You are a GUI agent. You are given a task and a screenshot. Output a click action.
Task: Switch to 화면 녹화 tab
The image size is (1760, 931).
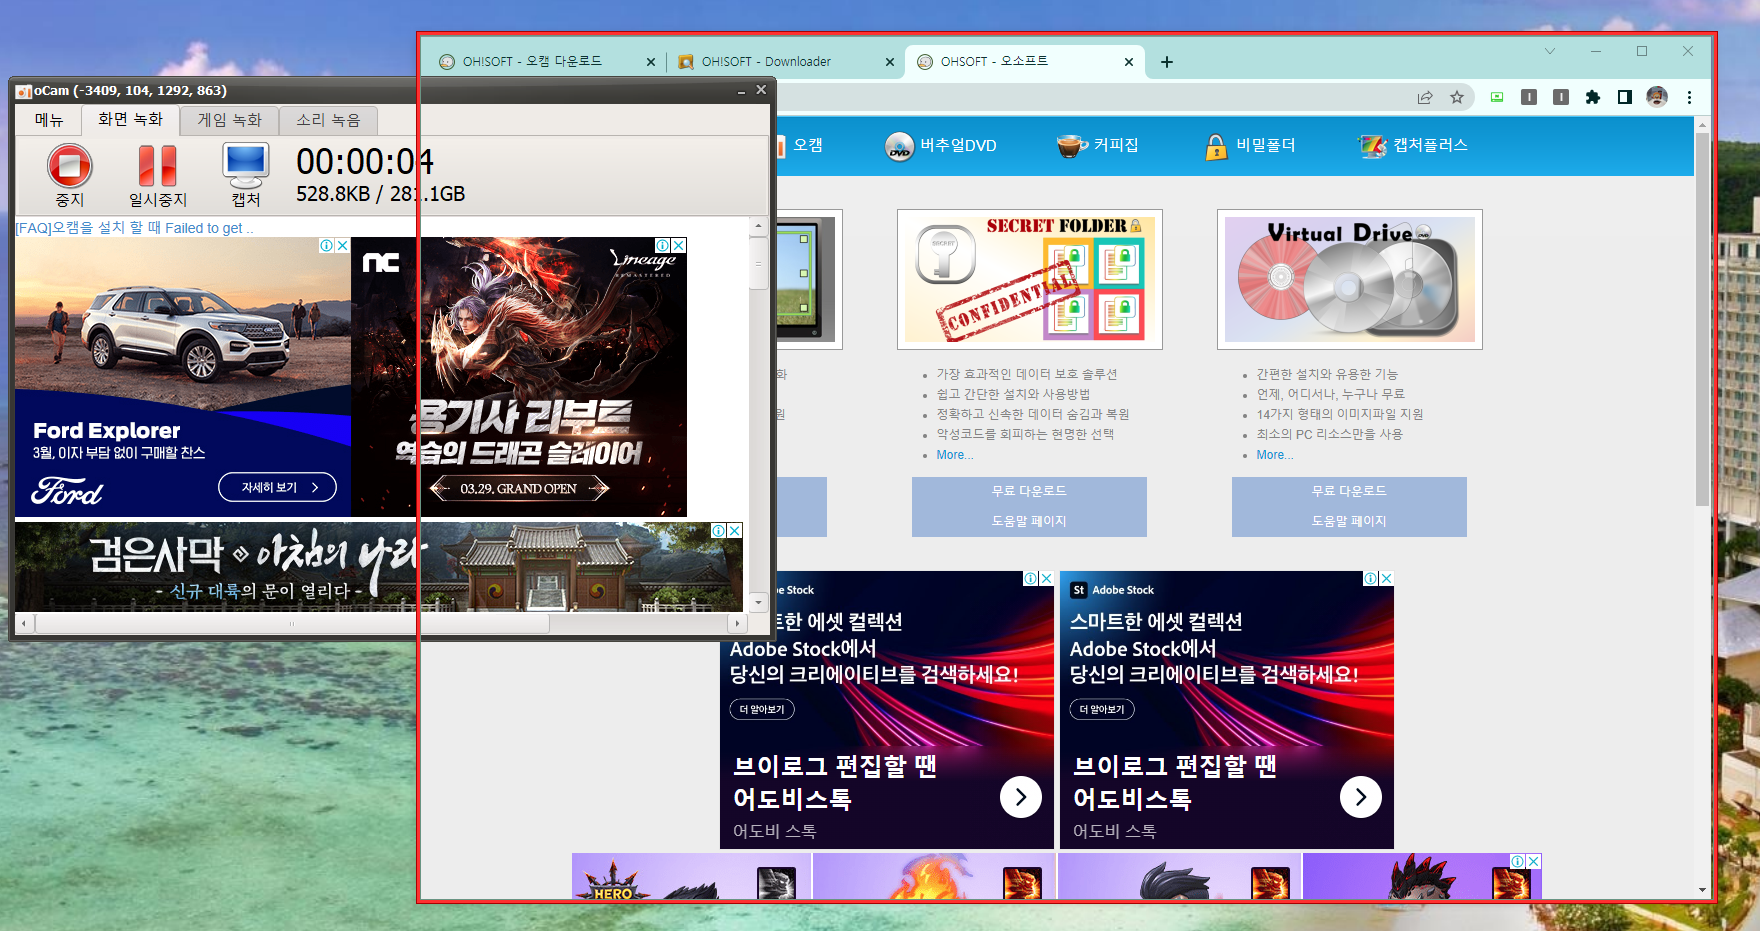130,119
